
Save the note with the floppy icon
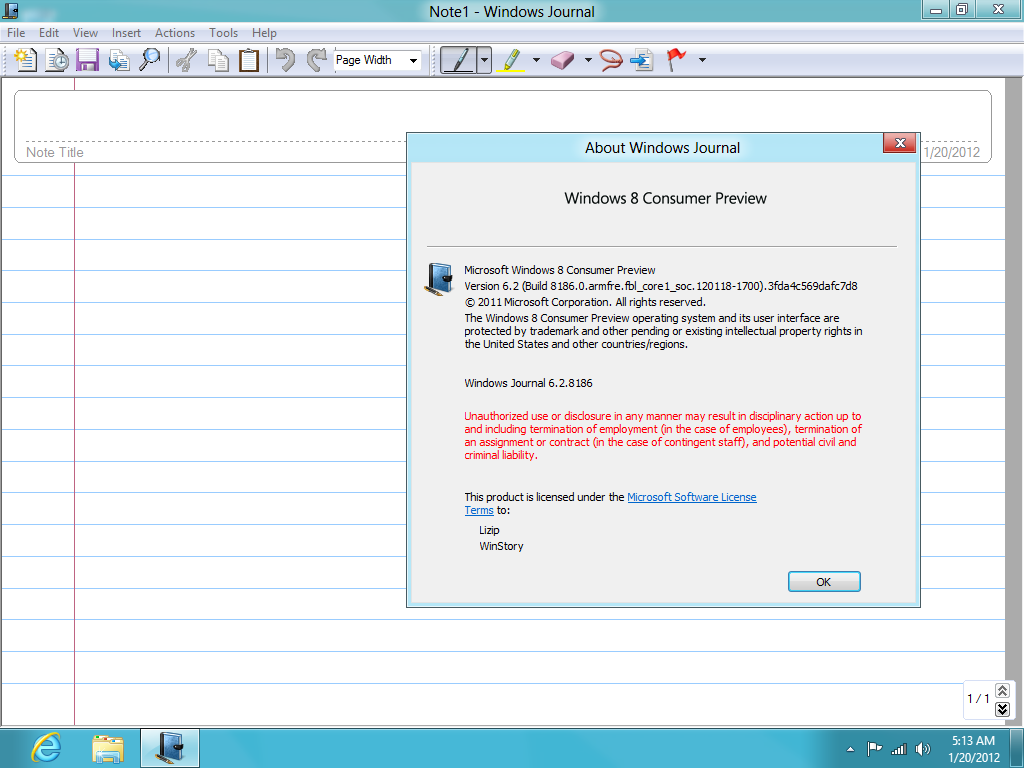click(88, 60)
